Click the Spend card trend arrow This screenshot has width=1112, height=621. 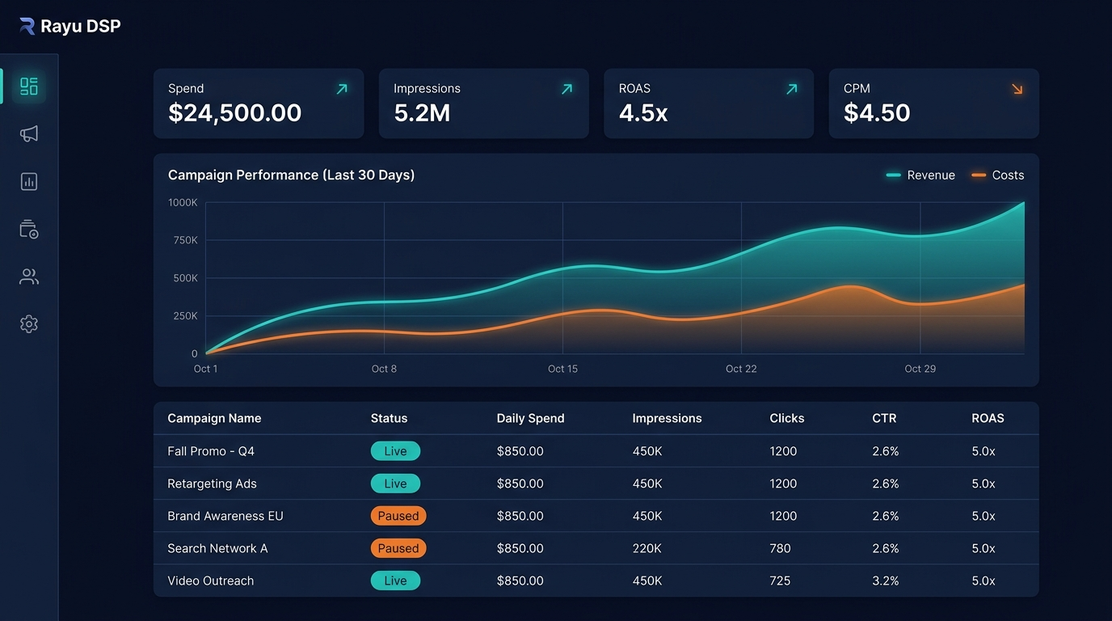pos(342,89)
